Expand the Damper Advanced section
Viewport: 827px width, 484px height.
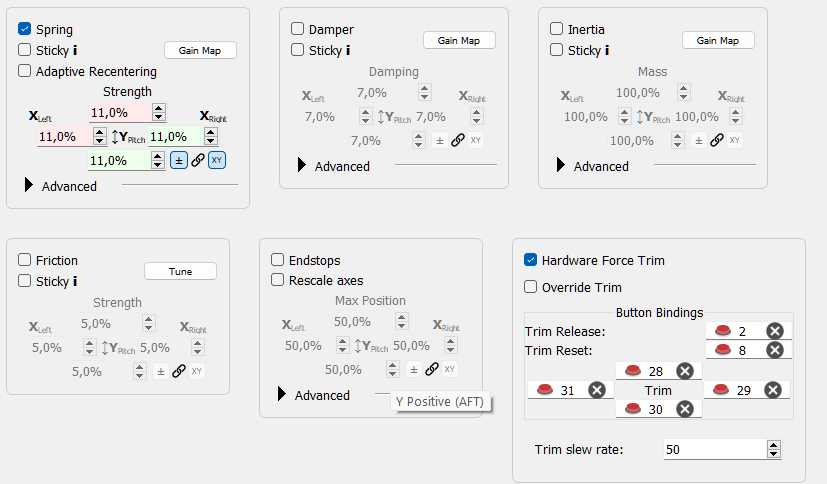(x=301, y=166)
